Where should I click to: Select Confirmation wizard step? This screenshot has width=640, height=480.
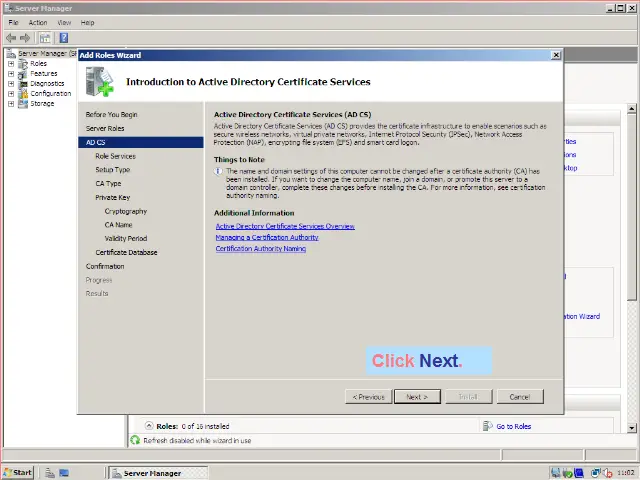coord(105,266)
